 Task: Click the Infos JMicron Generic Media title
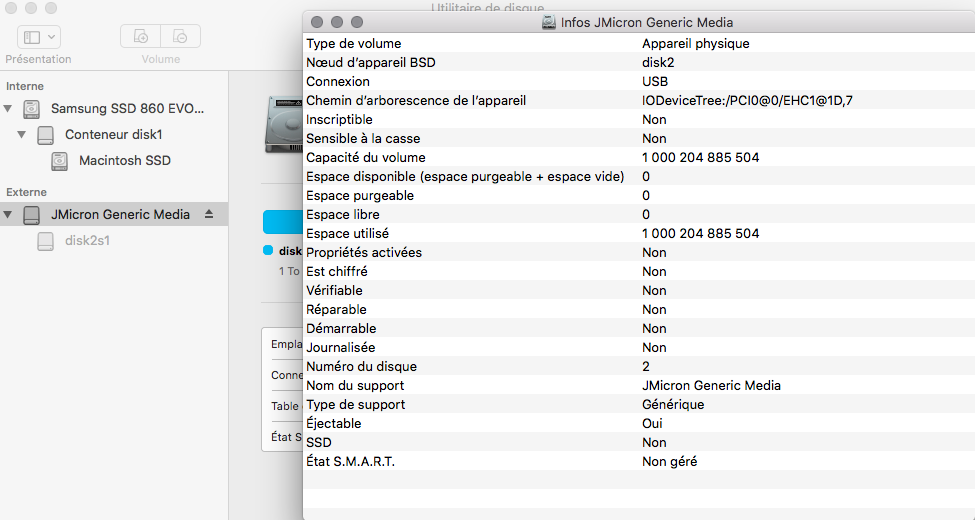pyautogui.click(x=650, y=22)
